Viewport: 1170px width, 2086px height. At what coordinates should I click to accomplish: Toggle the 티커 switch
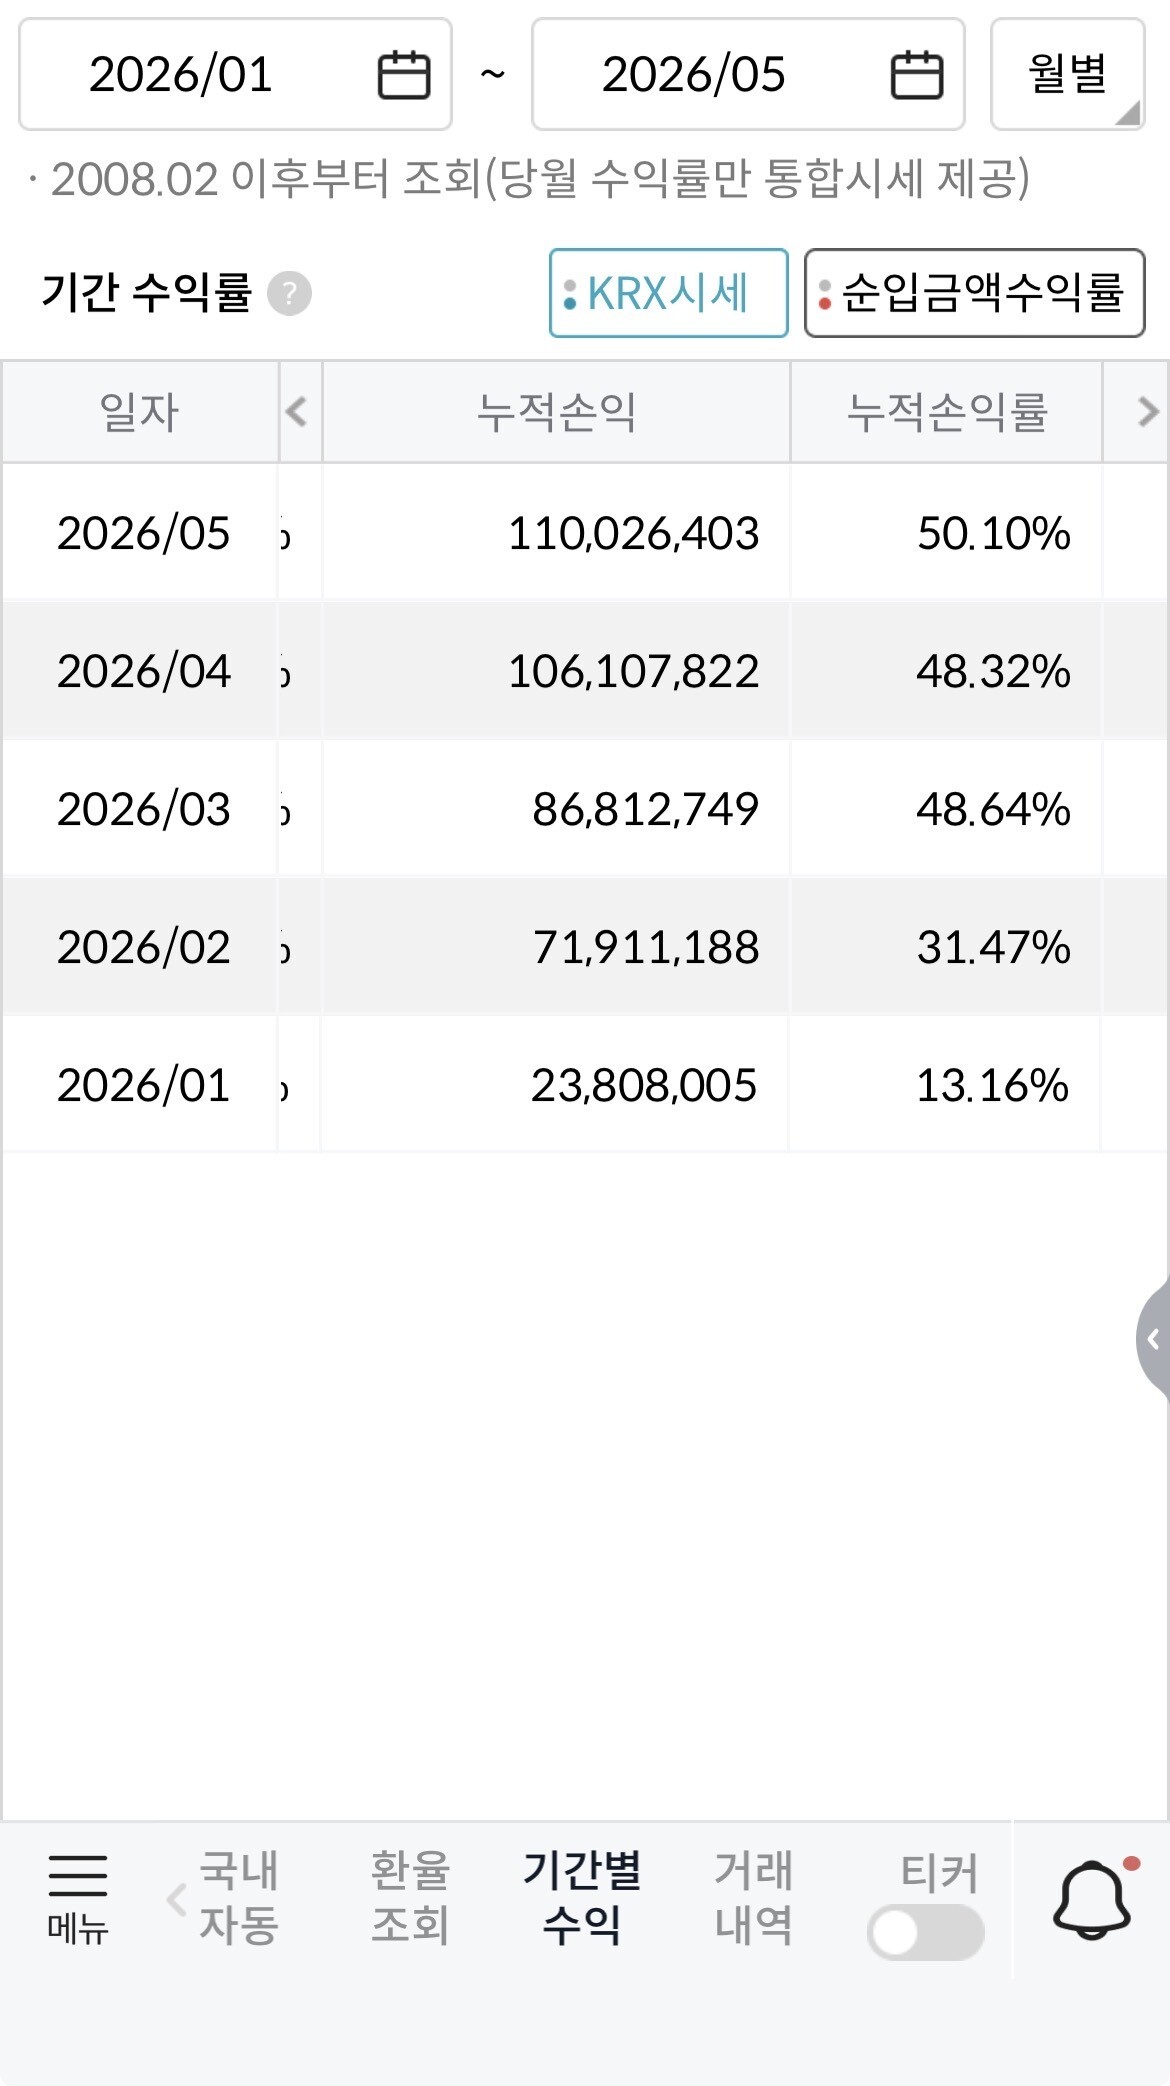click(x=926, y=1932)
